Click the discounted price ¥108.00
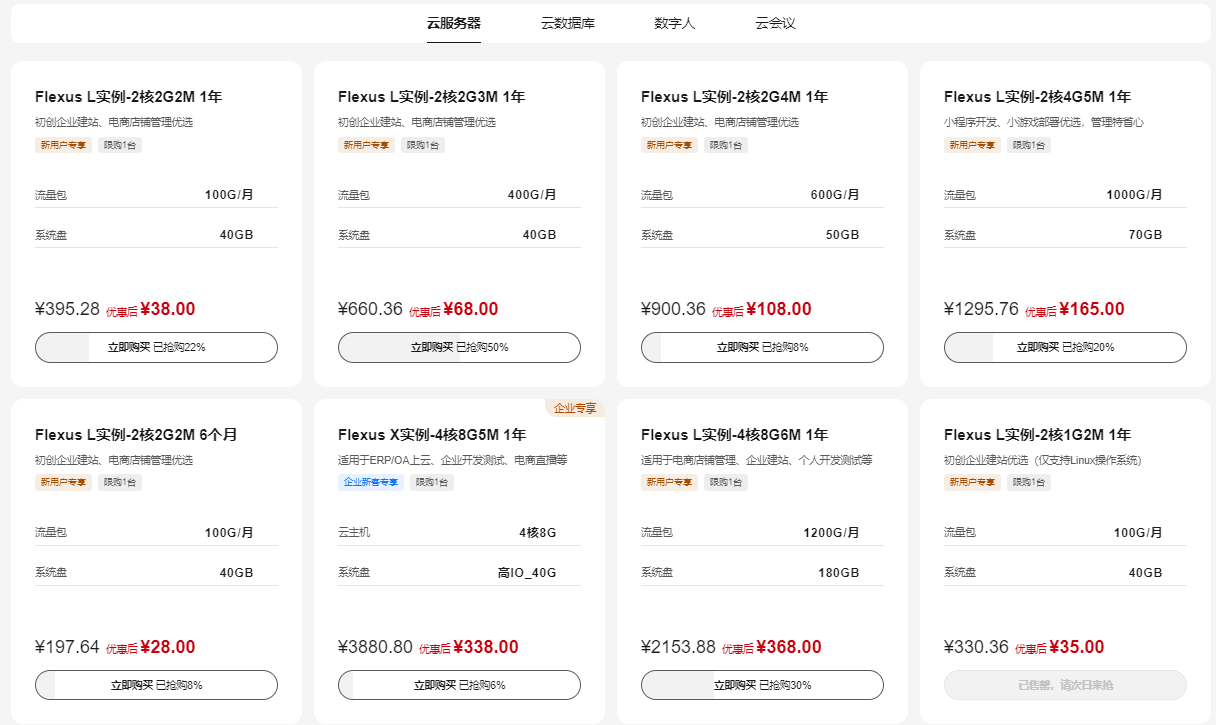Screen dimensions: 1216x725 pos(779,309)
